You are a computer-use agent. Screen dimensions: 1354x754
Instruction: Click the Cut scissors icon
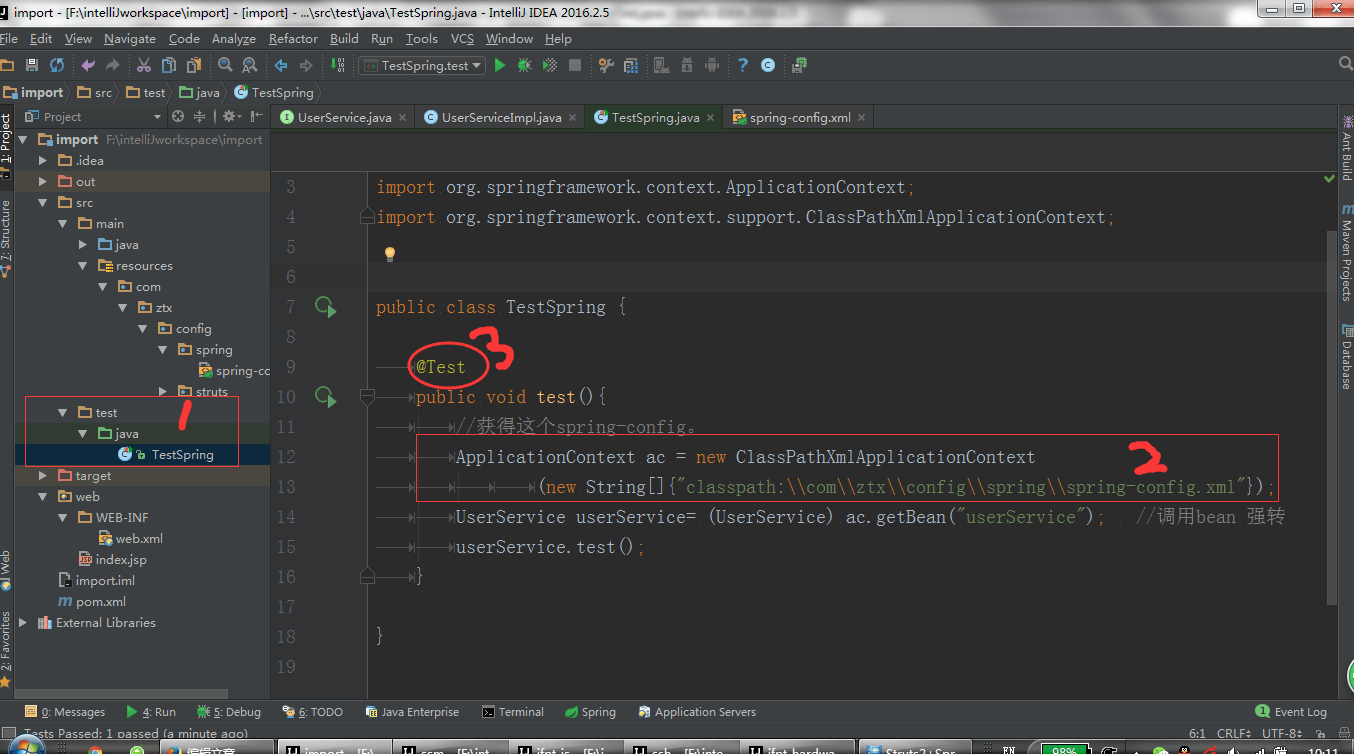coord(144,65)
